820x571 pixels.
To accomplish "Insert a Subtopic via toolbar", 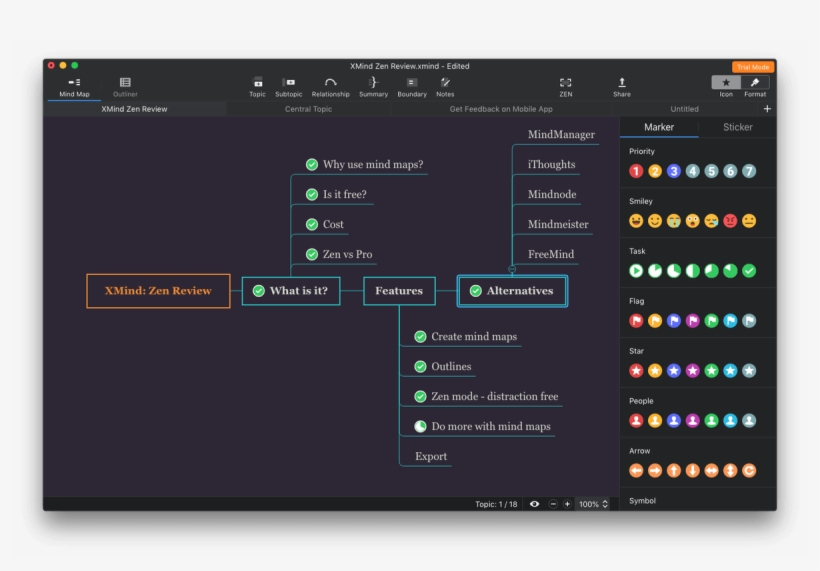I will [289, 87].
